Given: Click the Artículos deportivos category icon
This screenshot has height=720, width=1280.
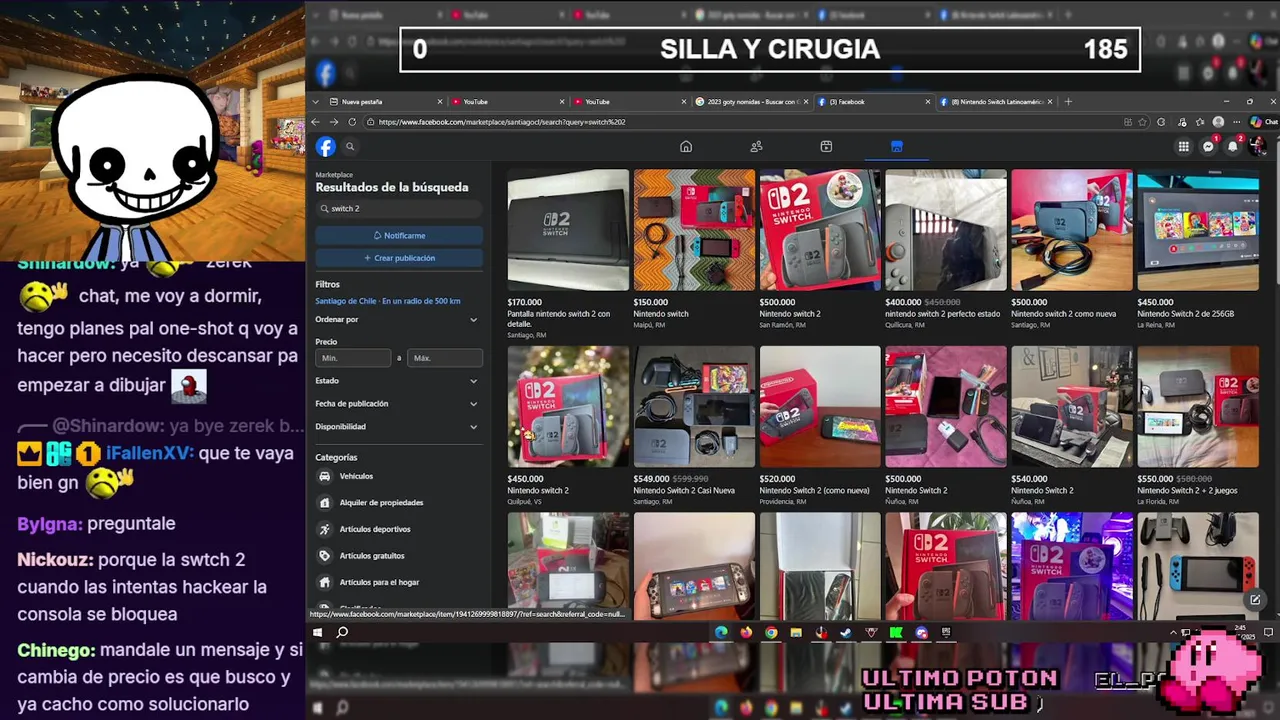Looking at the screenshot, I should click(x=325, y=529).
